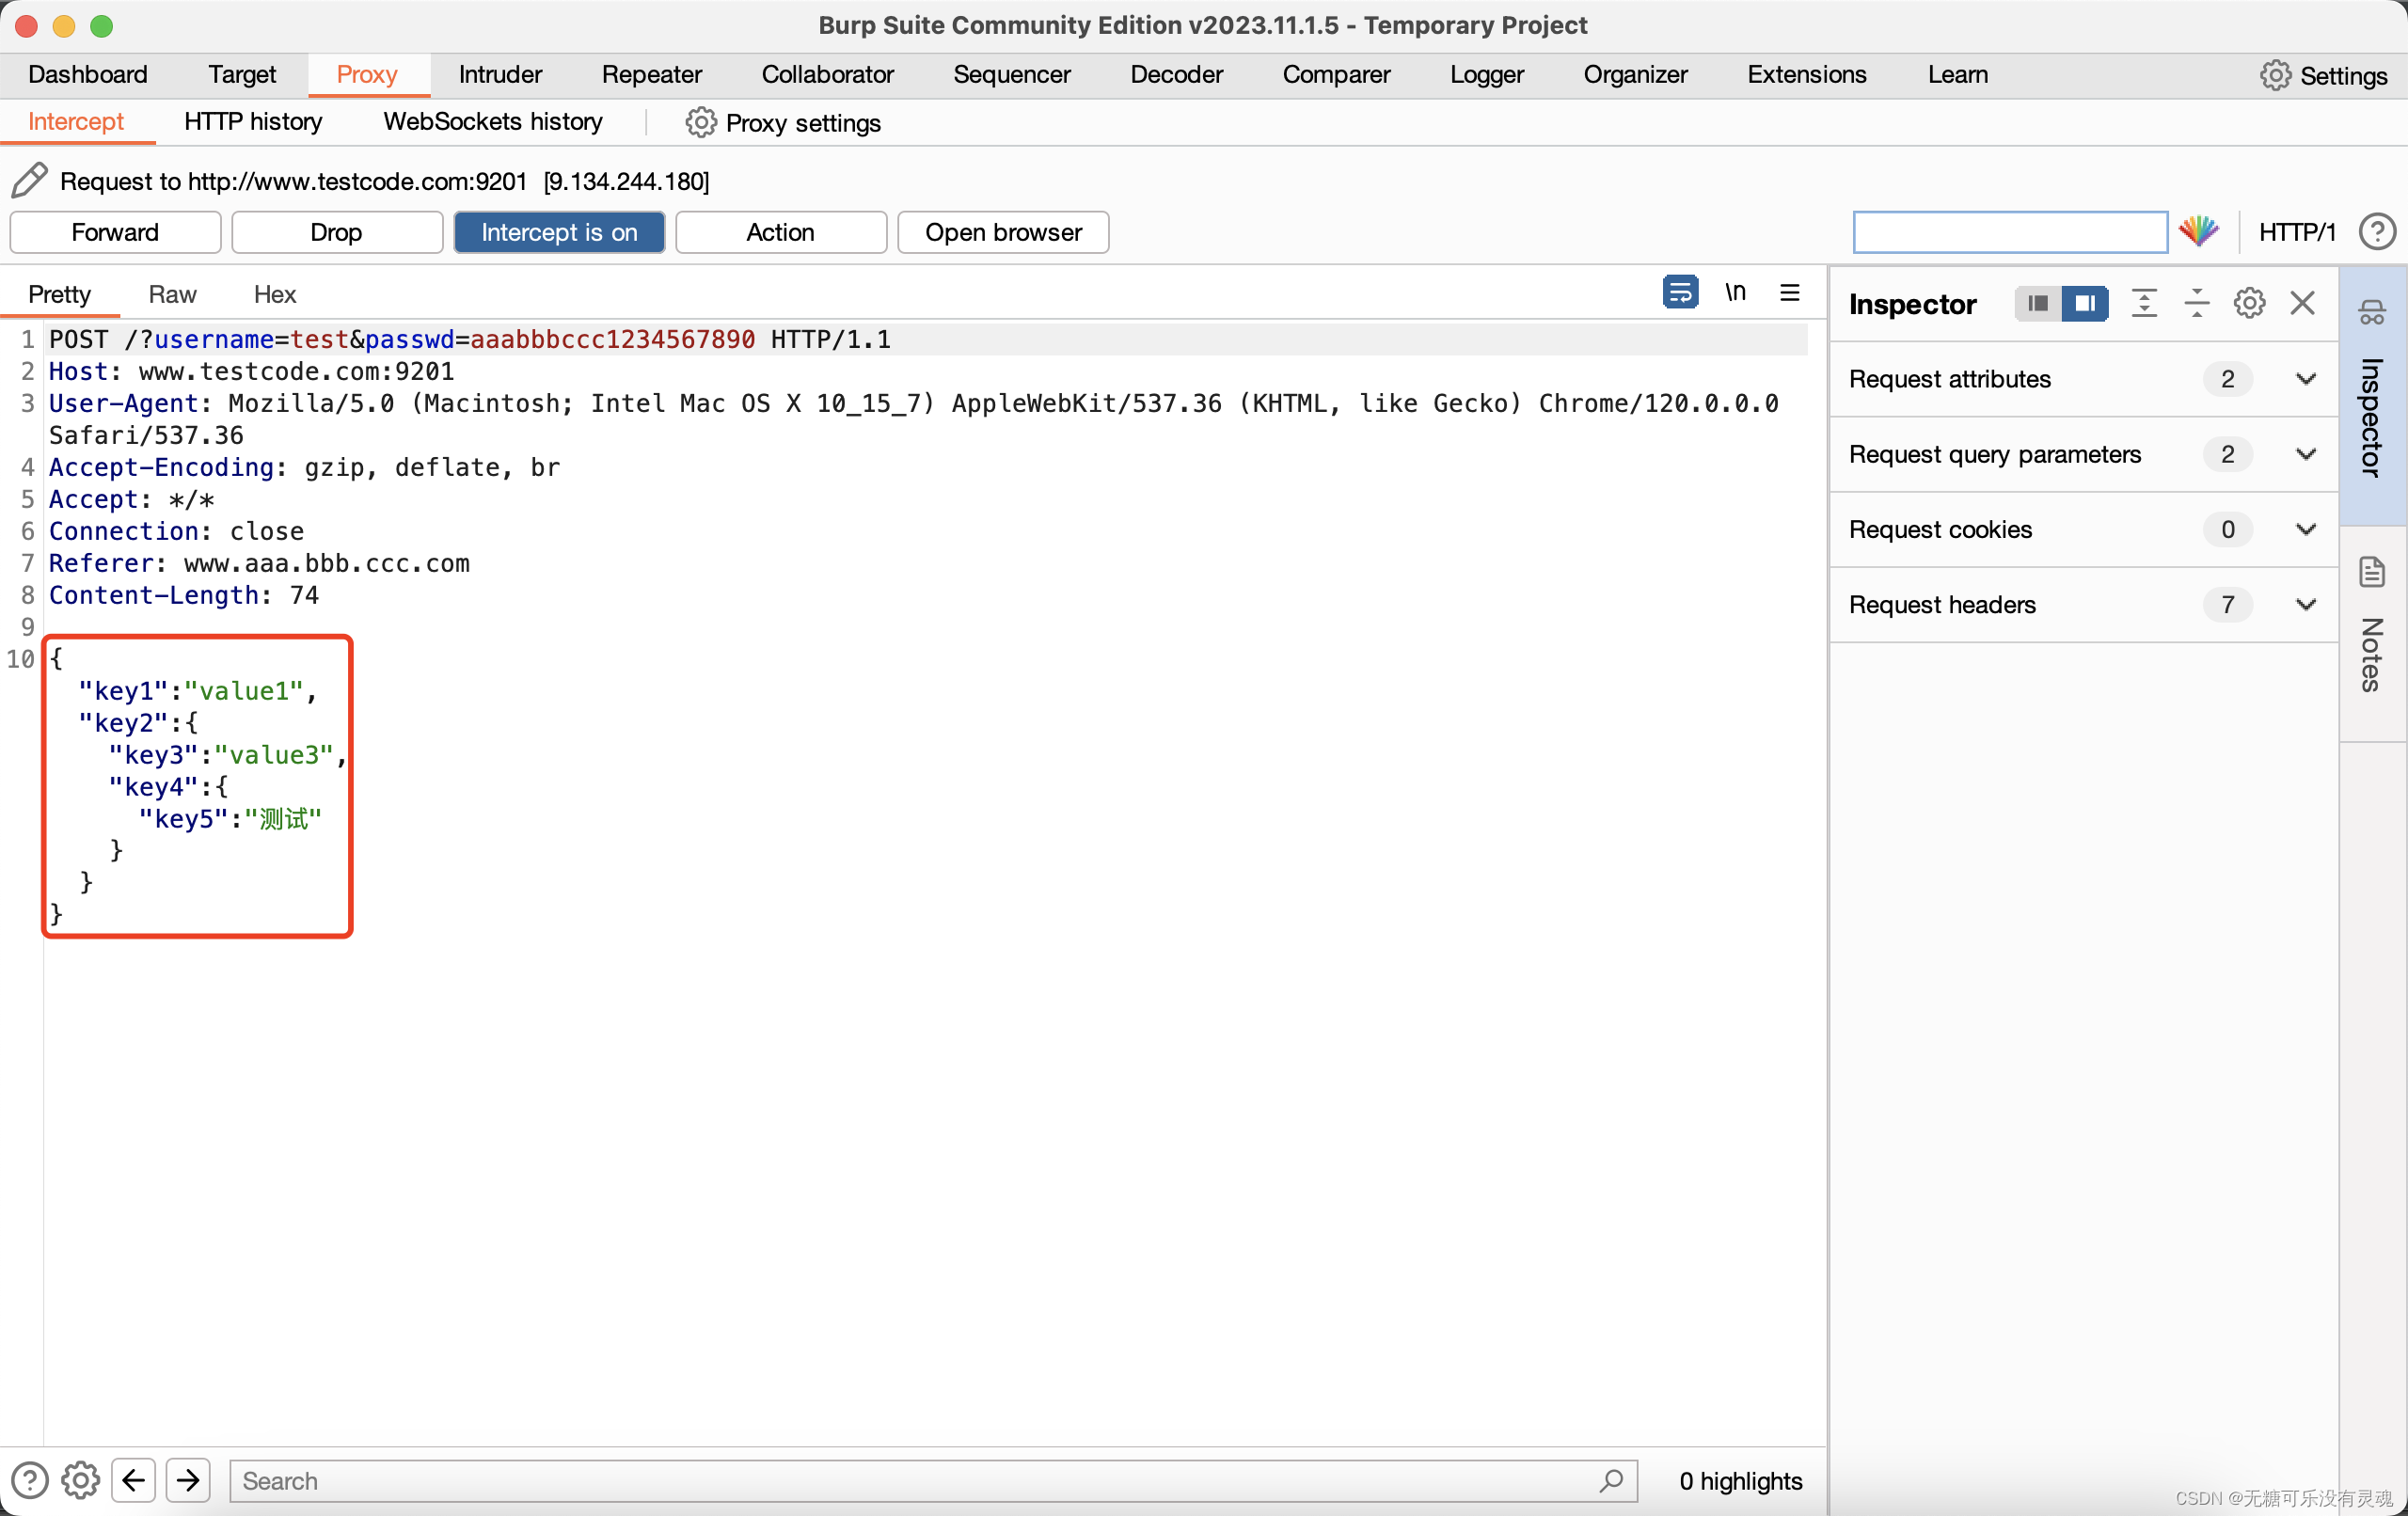2408x1516 pixels.
Task: Open Inspector settings gear icon
Action: pos(2250,303)
